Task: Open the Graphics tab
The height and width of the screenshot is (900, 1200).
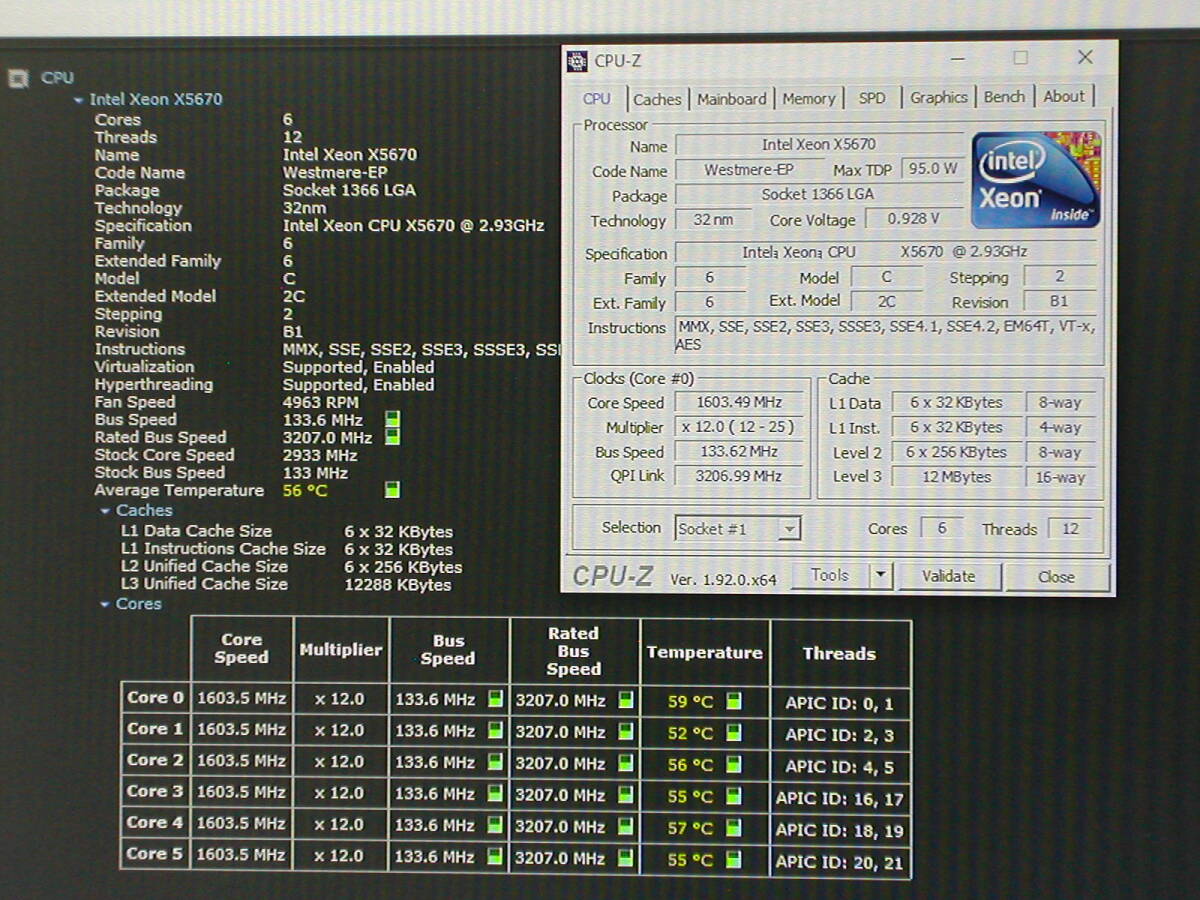Action: coord(939,97)
